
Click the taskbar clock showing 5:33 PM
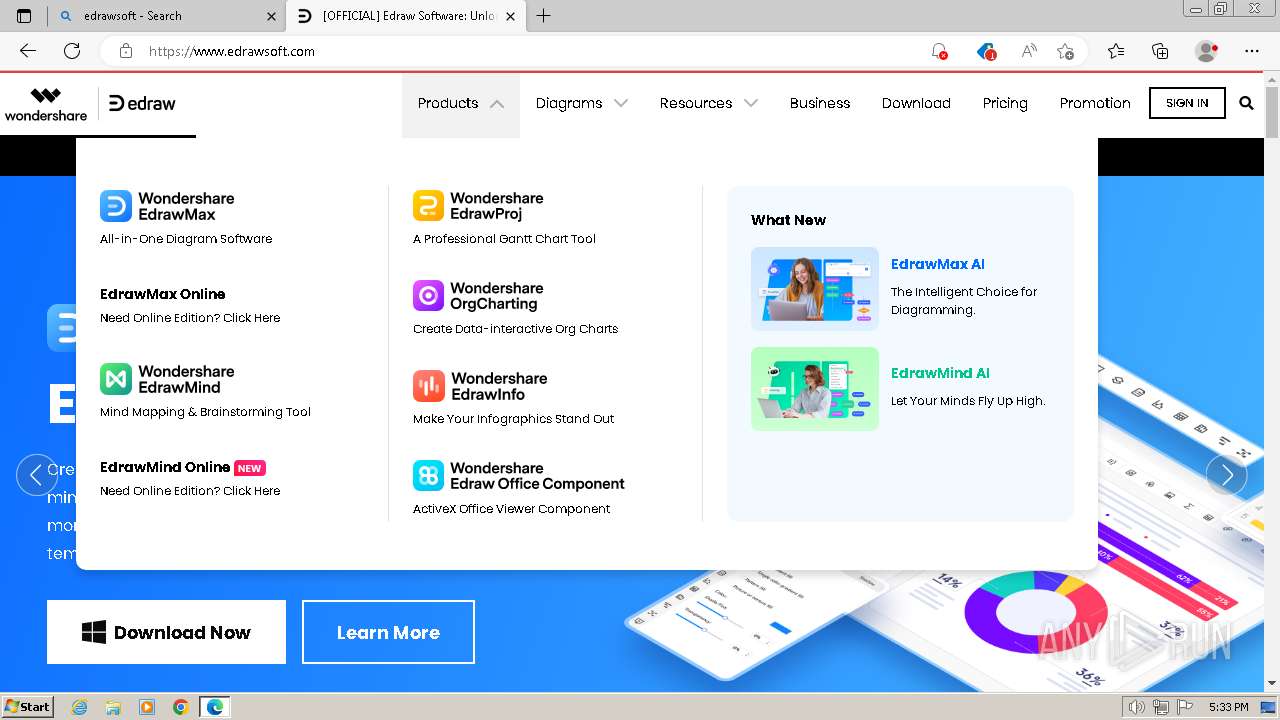click(1228, 707)
